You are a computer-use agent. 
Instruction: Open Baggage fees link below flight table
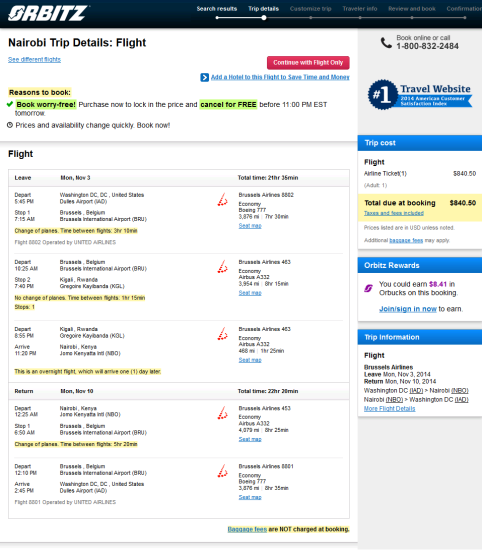[247, 529]
